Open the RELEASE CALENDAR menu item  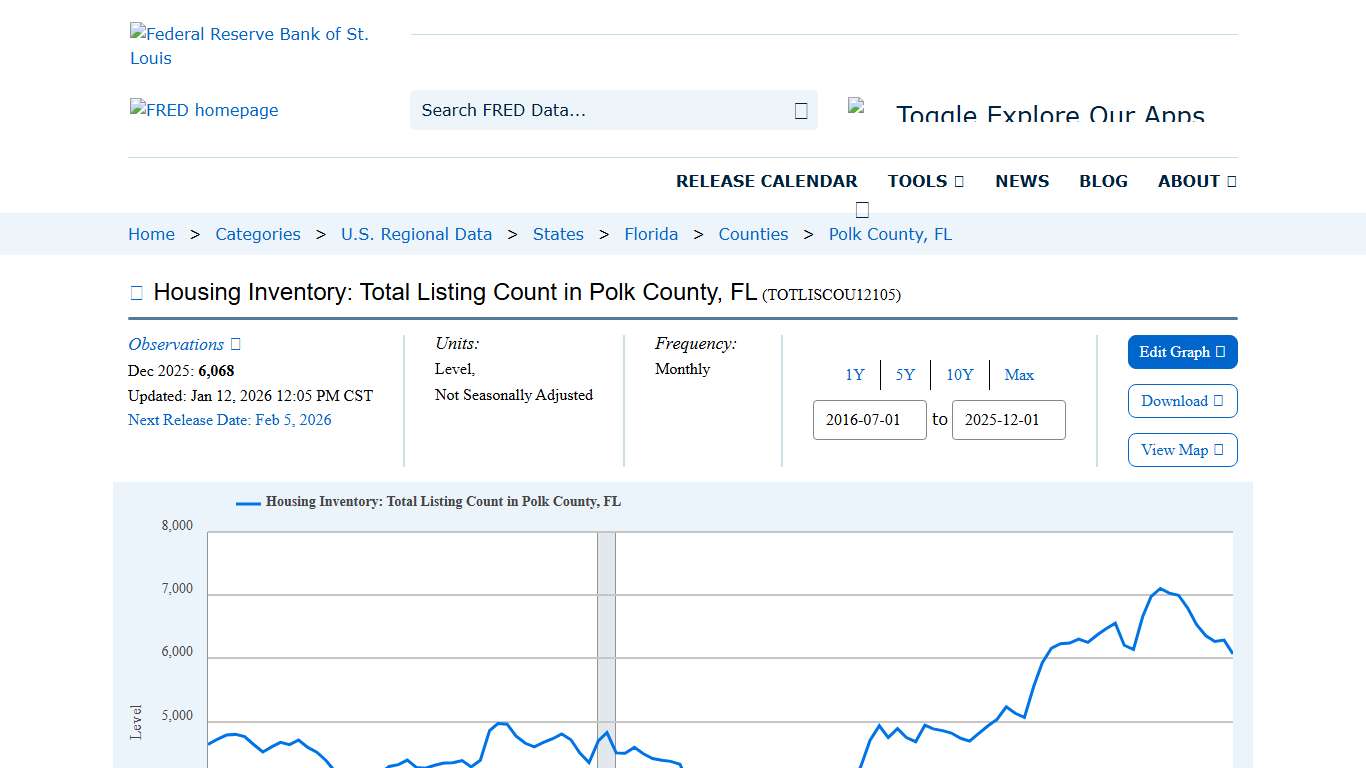pyautogui.click(x=767, y=181)
